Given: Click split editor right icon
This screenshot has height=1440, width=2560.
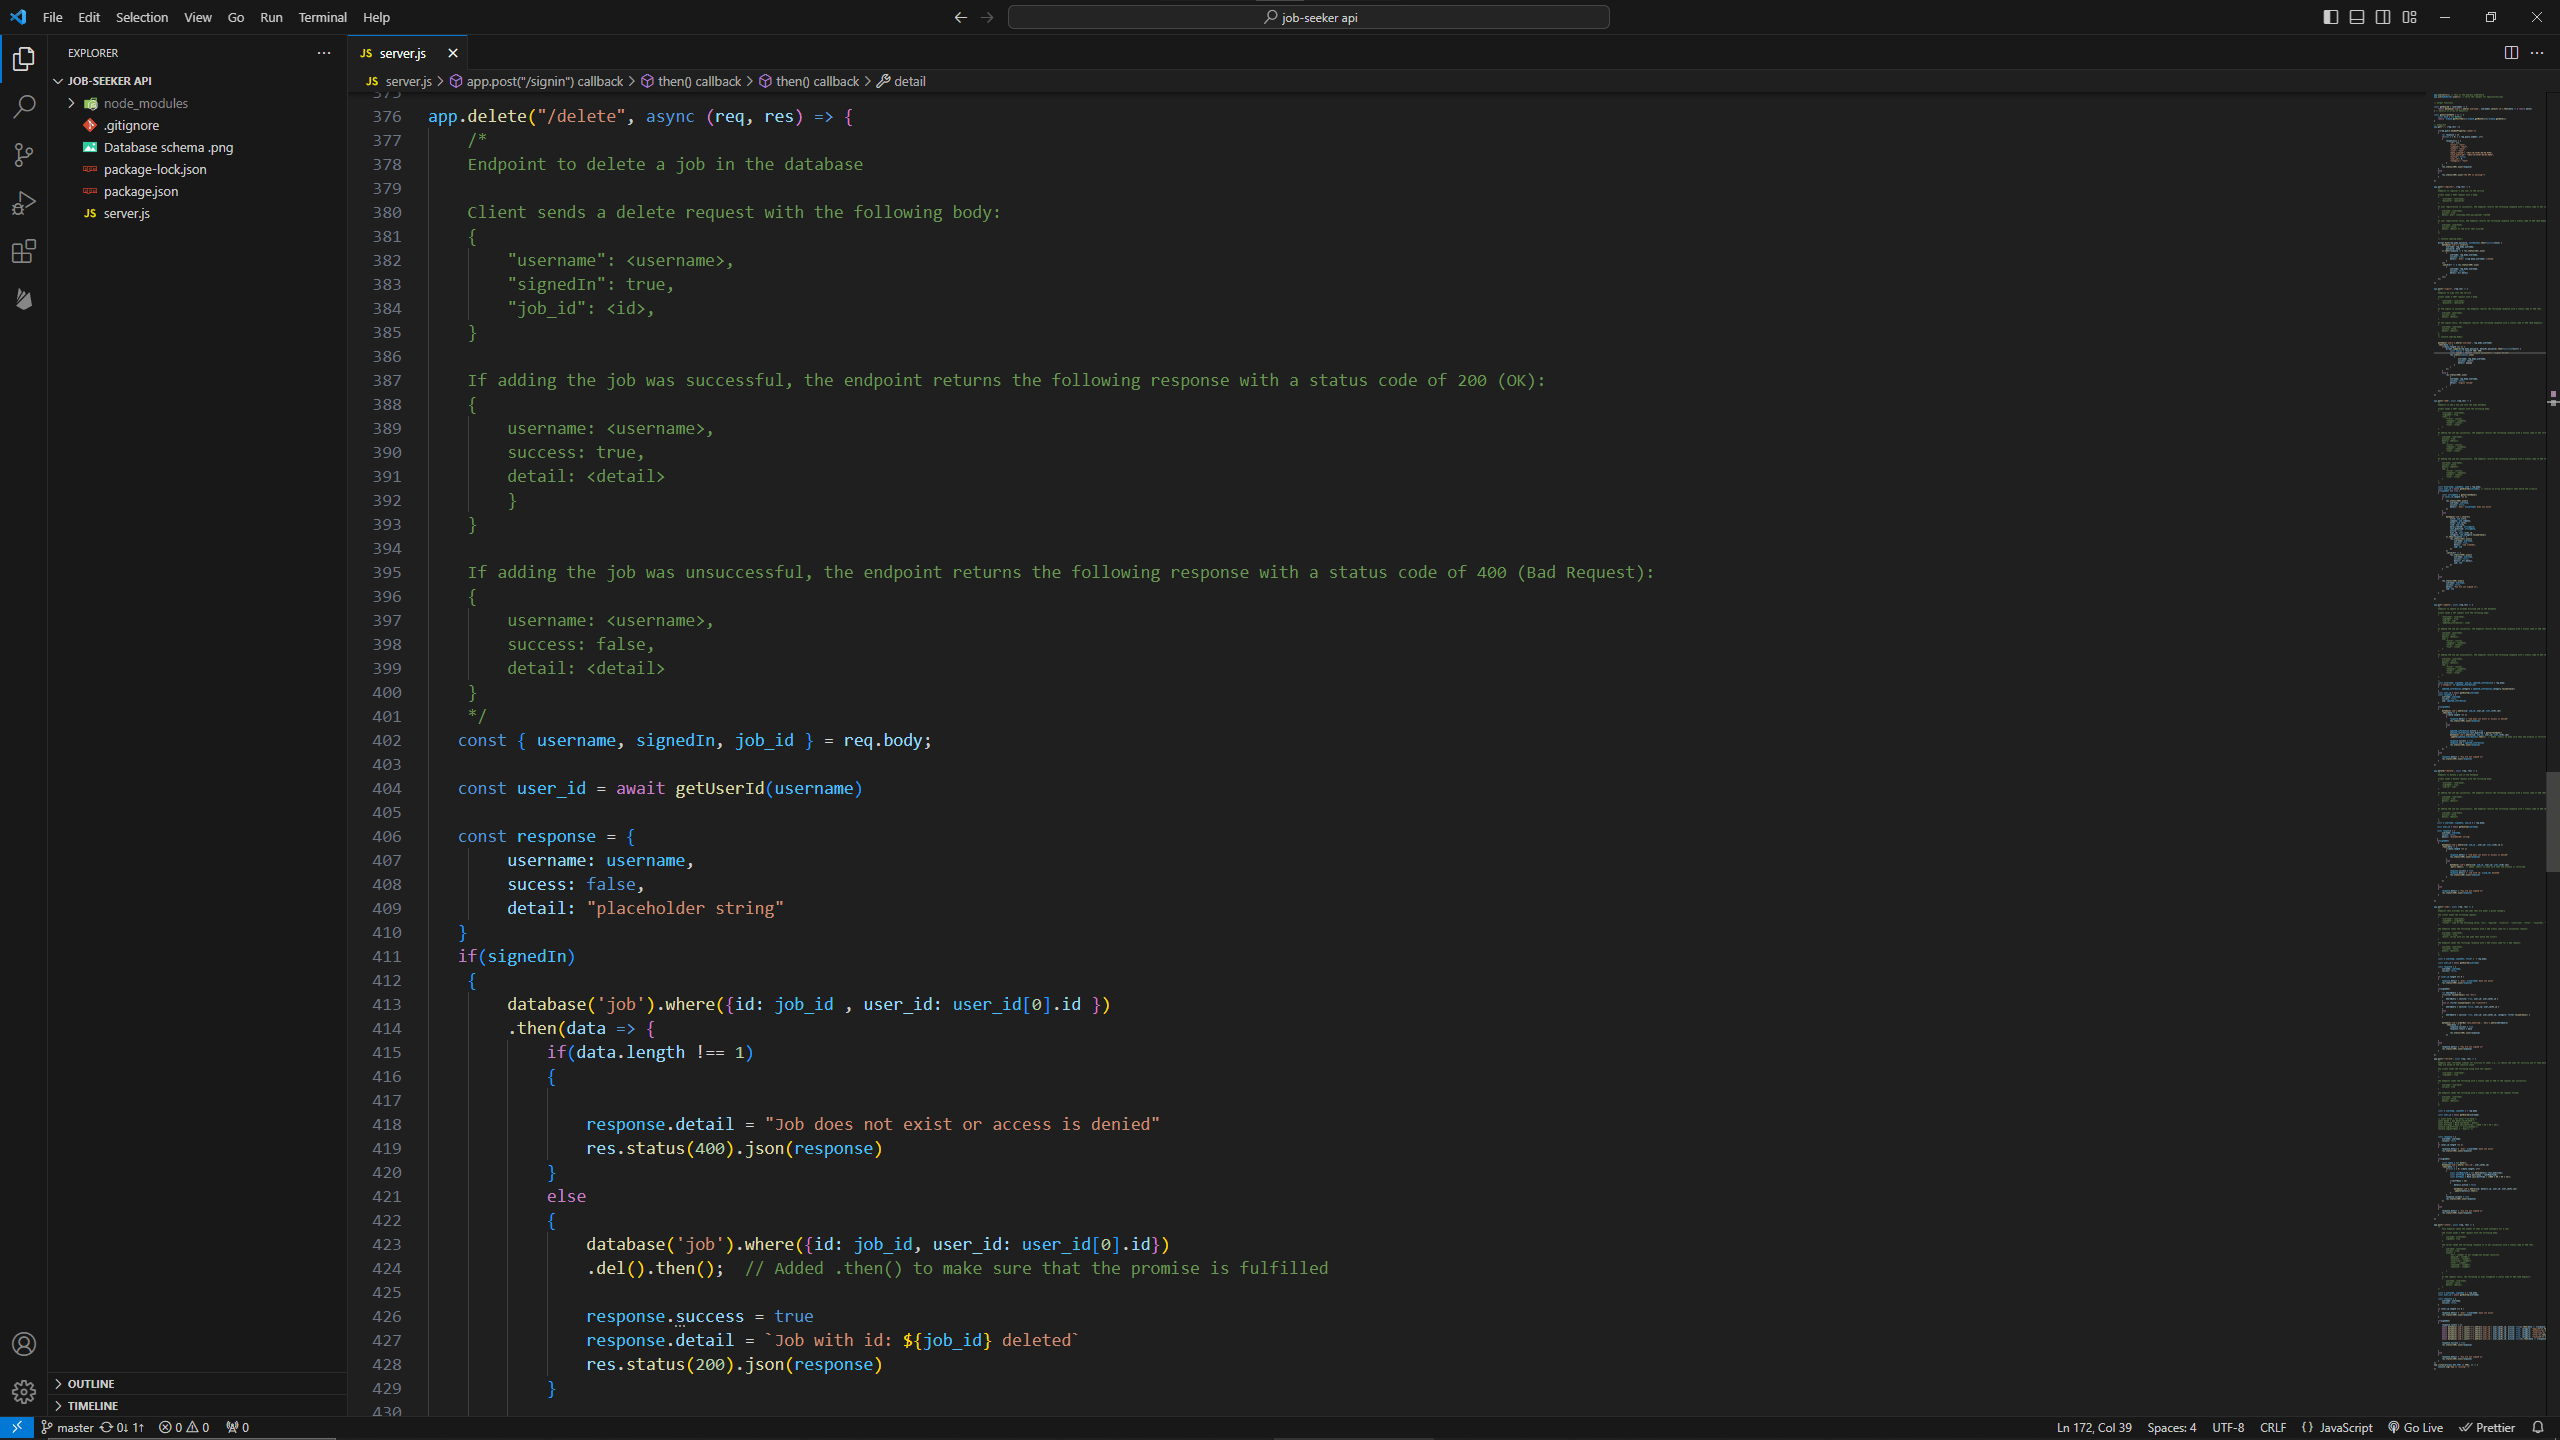Looking at the screenshot, I should tap(2511, 53).
